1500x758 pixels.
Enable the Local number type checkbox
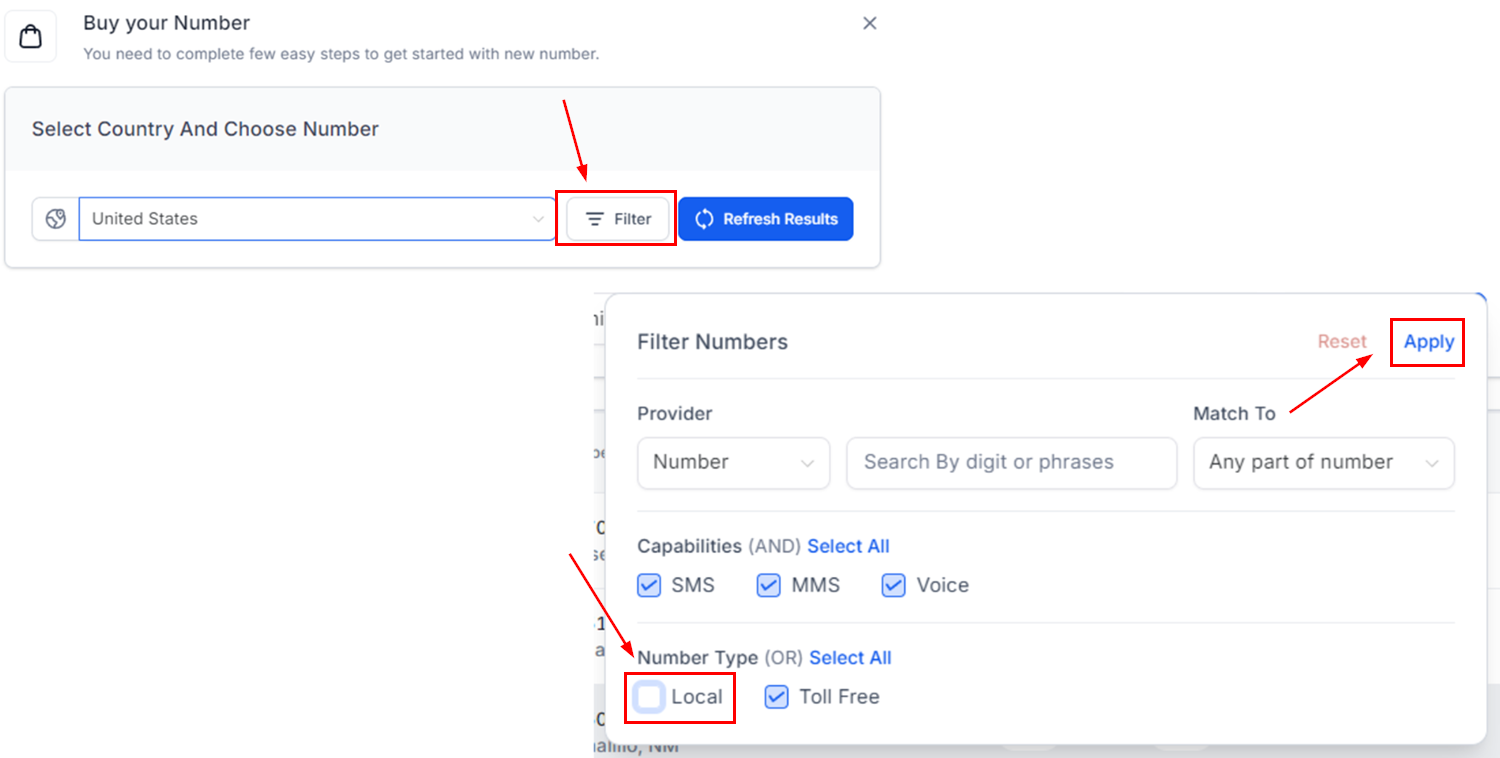pyautogui.click(x=650, y=697)
